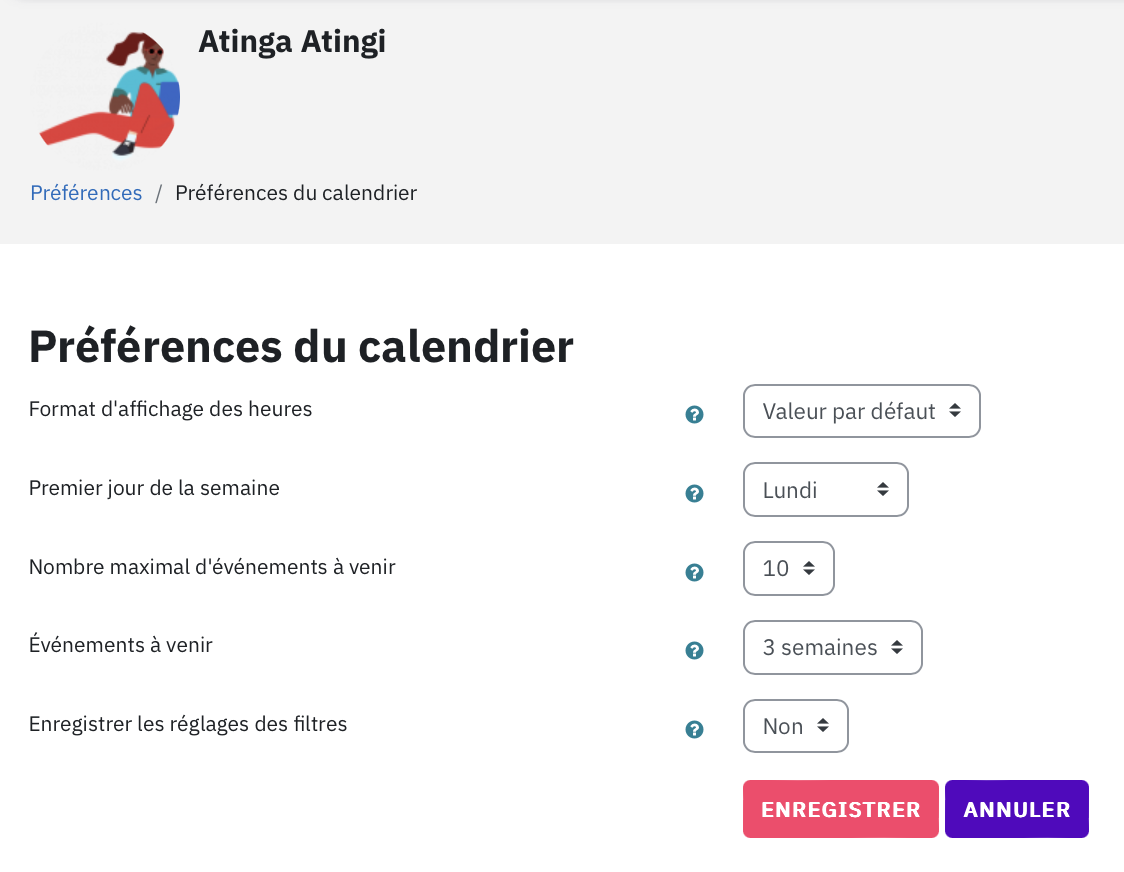The image size is (1124, 872).
Task: Go to Préférences breadcrumb link
Action: (x=86, y=193)
